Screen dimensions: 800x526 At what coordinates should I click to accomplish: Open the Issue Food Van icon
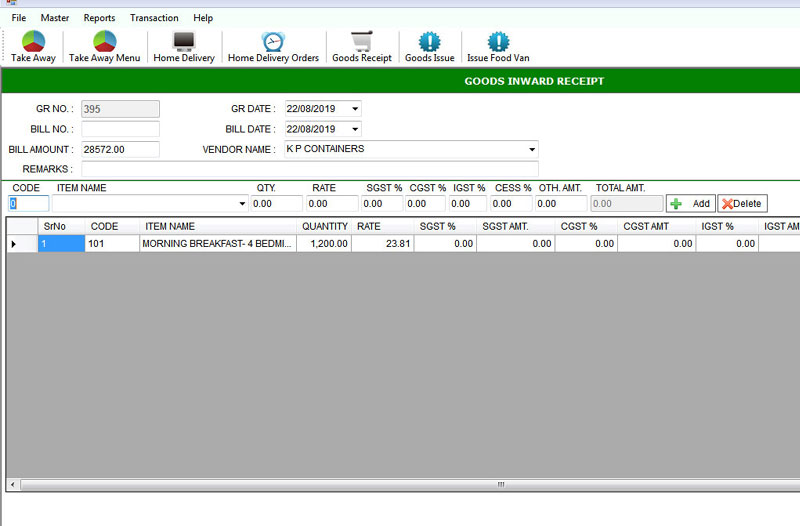click(498, 47)
